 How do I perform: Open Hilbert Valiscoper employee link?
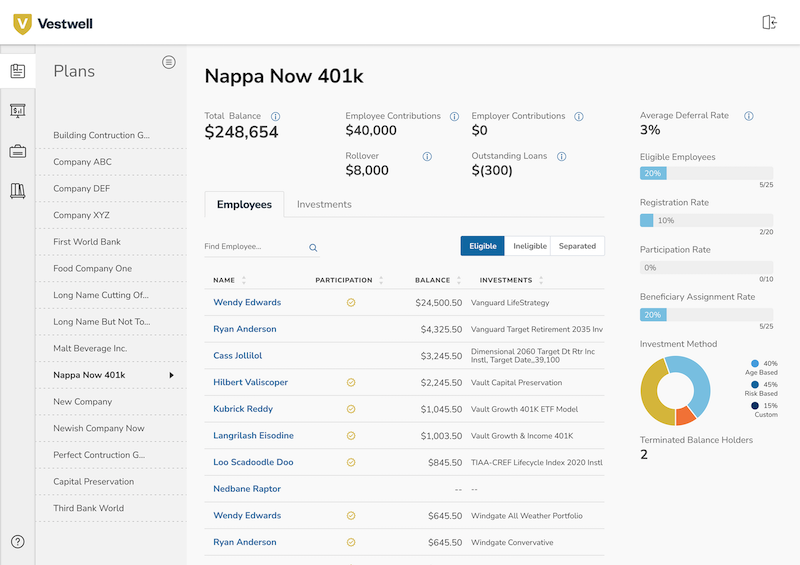click(x=251, y=382)
